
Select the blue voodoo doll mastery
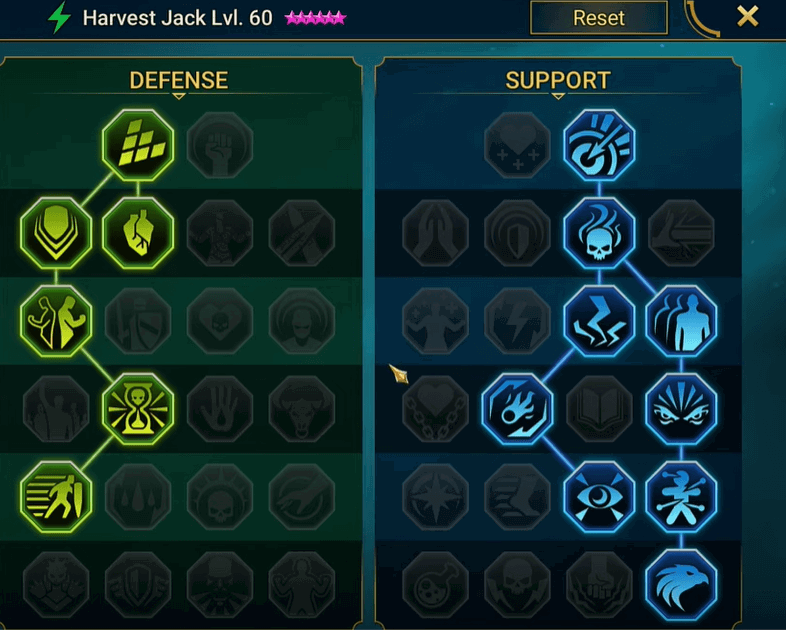pos(681,497)
